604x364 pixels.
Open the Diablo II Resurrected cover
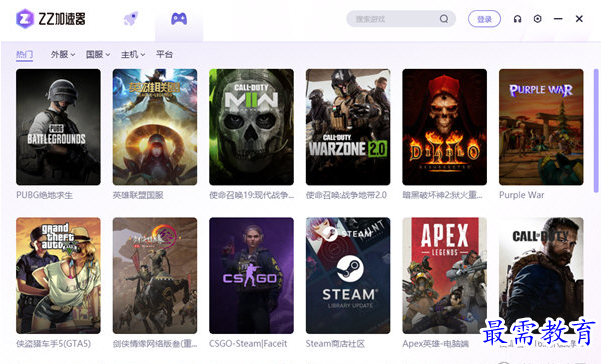pyautogui.click(x=445, y=127)
